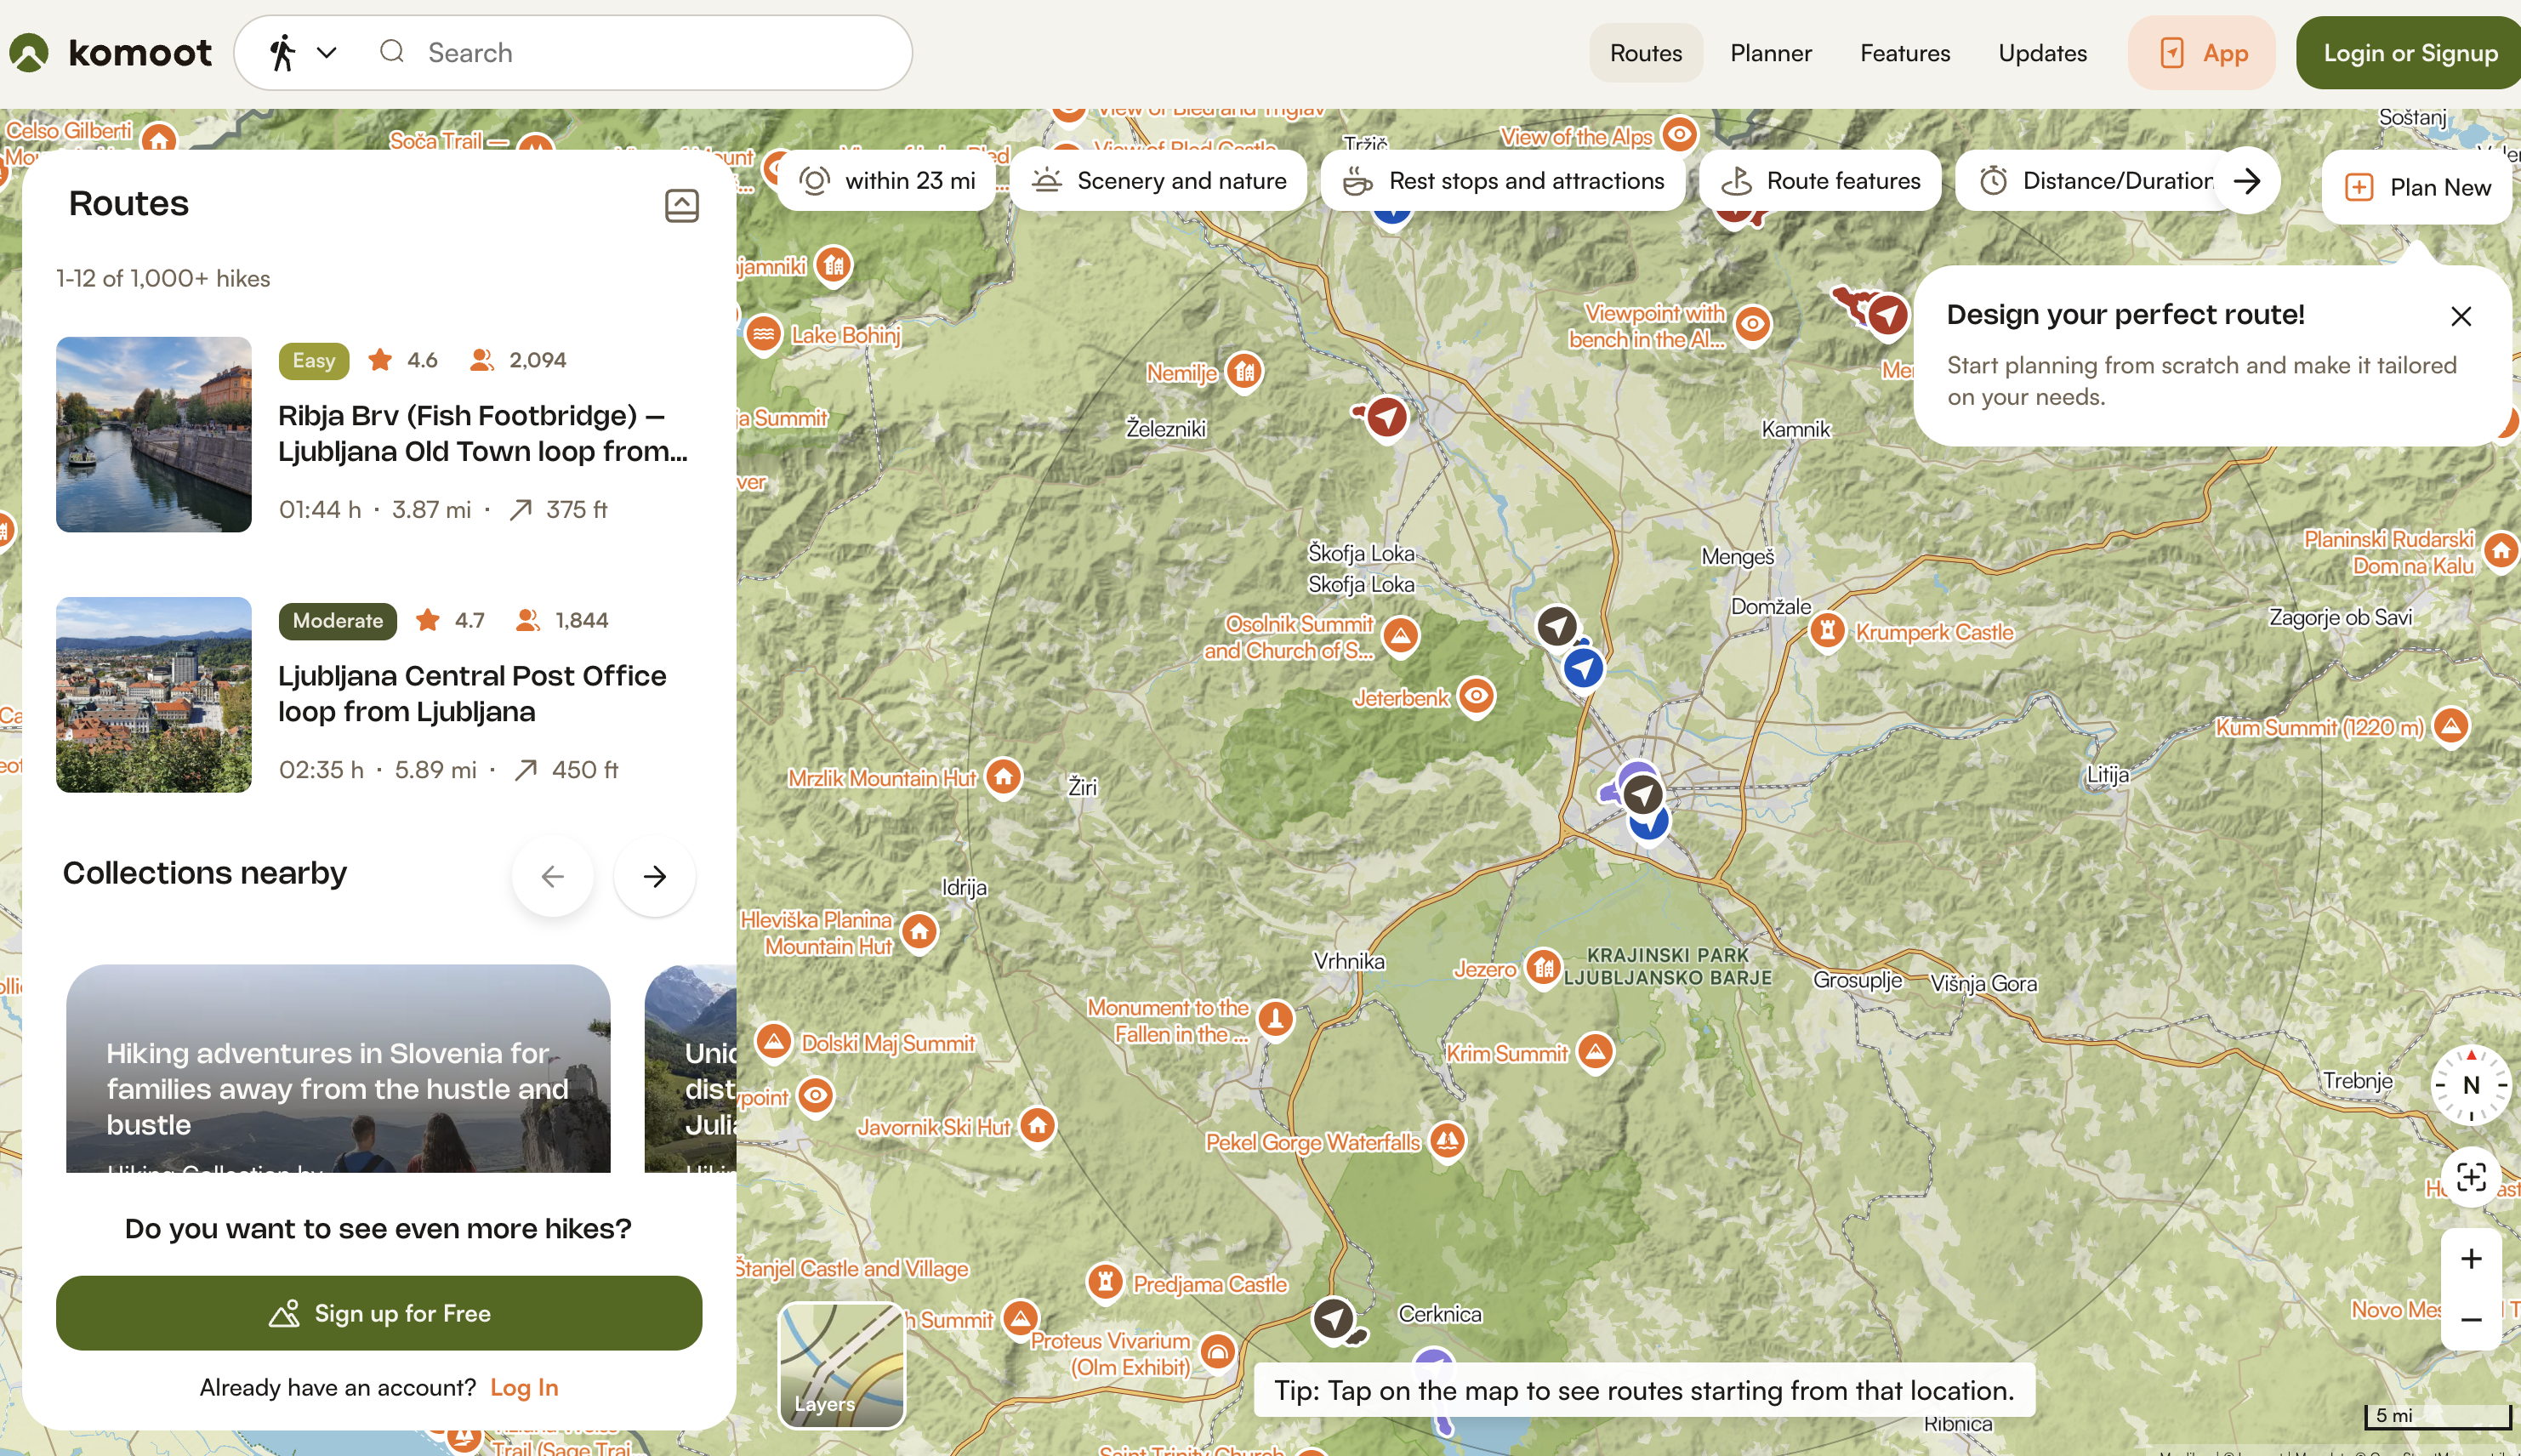Center map on my location
This screenshot has width=2521, height=1456.
[x=2471, y=1177]
